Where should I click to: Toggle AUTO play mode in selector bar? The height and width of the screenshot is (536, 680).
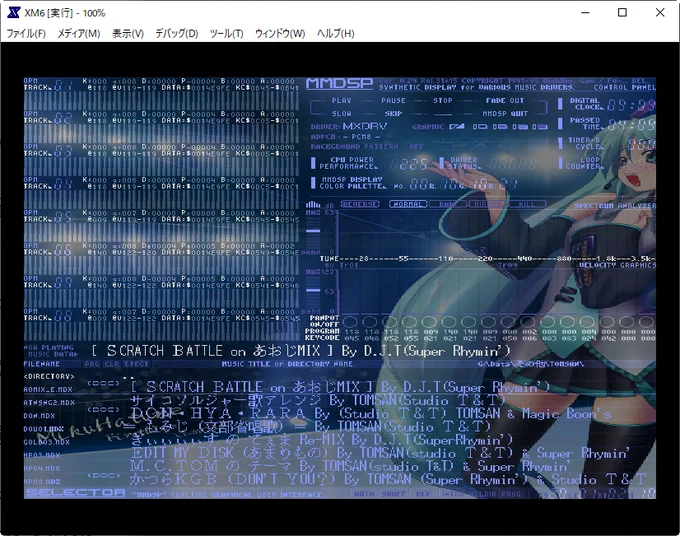[x=364, y=494]
